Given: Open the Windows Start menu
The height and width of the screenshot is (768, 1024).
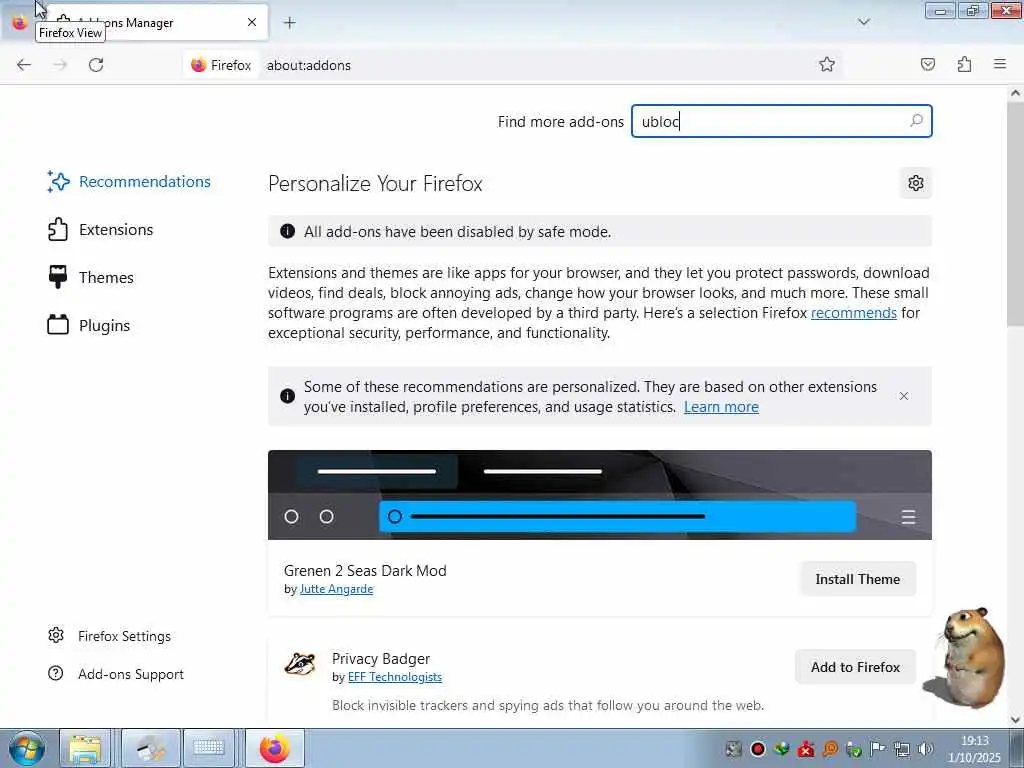Looking at the screenshot, I should click(27, 748).
